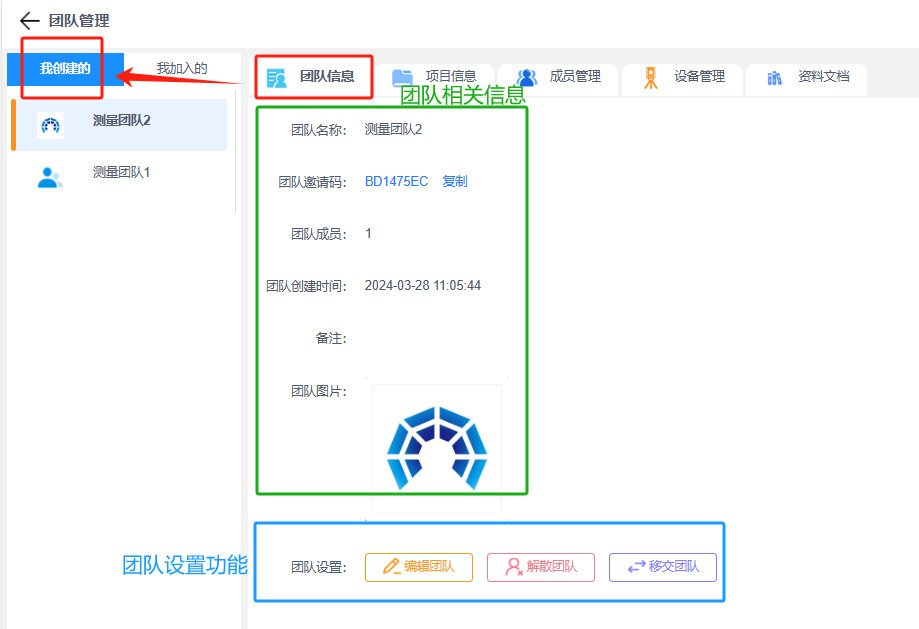Click 复制 to copy the invite code
919x629 pixels.
[x=455, y=182]
